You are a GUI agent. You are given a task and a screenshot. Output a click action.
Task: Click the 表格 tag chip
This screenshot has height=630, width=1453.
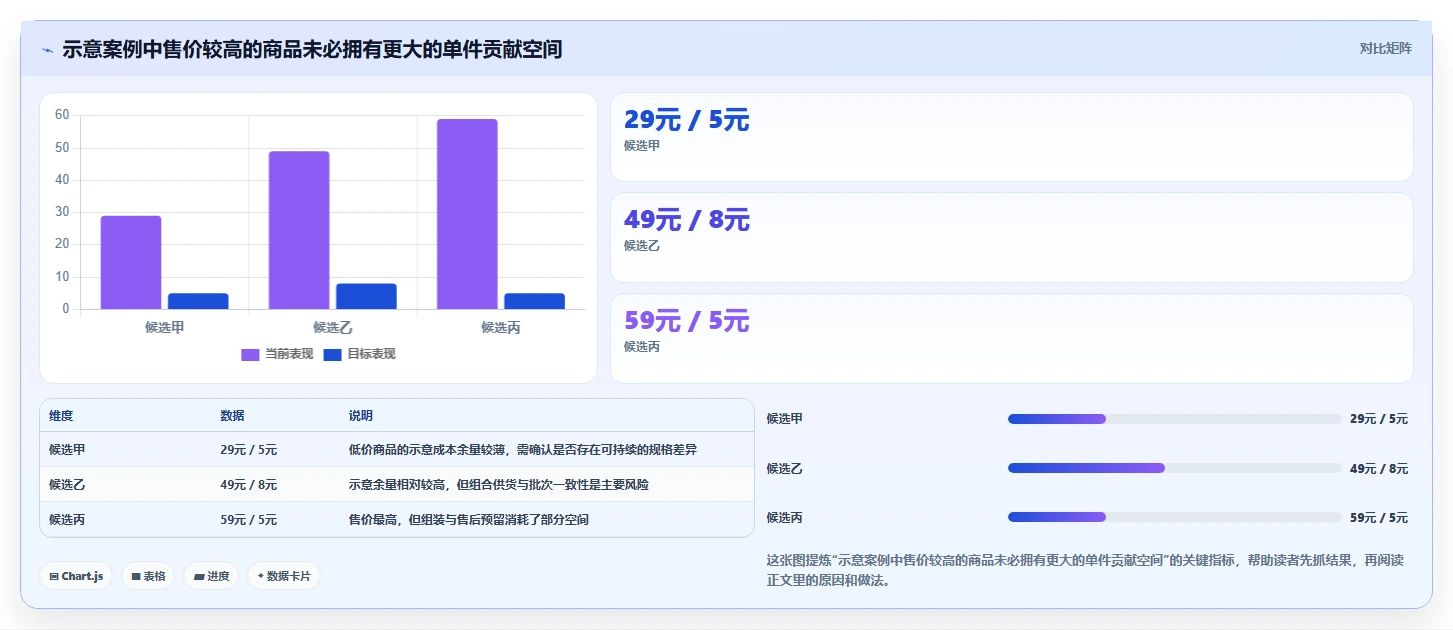click(x=148, y=576)
